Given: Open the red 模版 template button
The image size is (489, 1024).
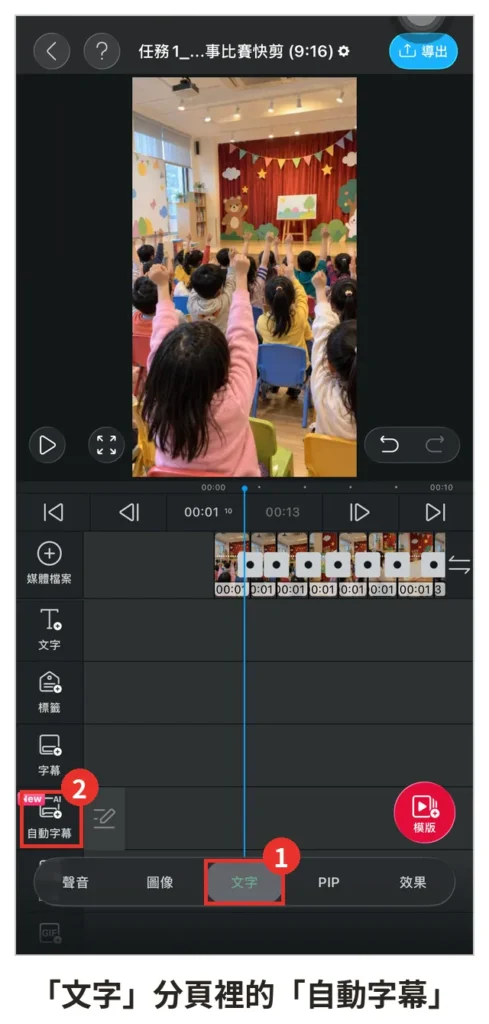Looking at the screenshot, I should [x=424, y=812].
